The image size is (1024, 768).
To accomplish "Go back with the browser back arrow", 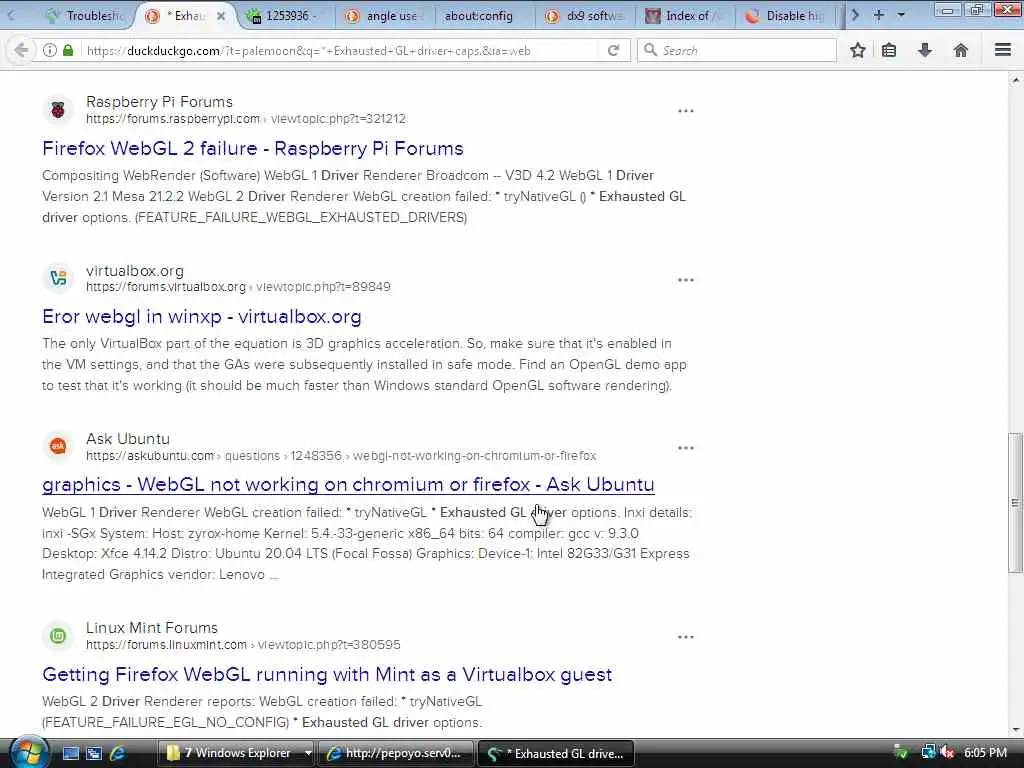I will pos(21,50).
